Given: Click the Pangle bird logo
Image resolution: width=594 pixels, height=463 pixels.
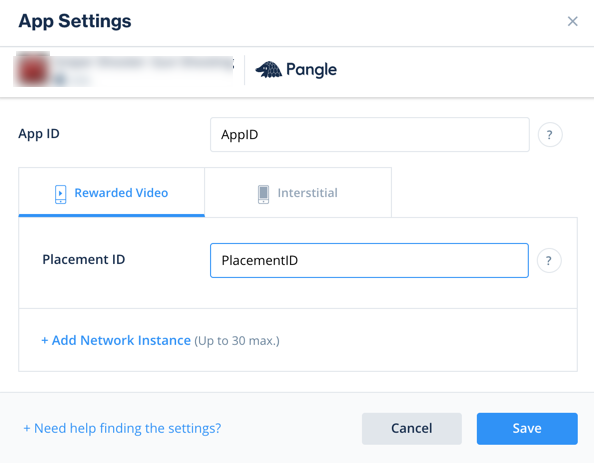Looking at the screenshot, I should click(x=269, y=70).
